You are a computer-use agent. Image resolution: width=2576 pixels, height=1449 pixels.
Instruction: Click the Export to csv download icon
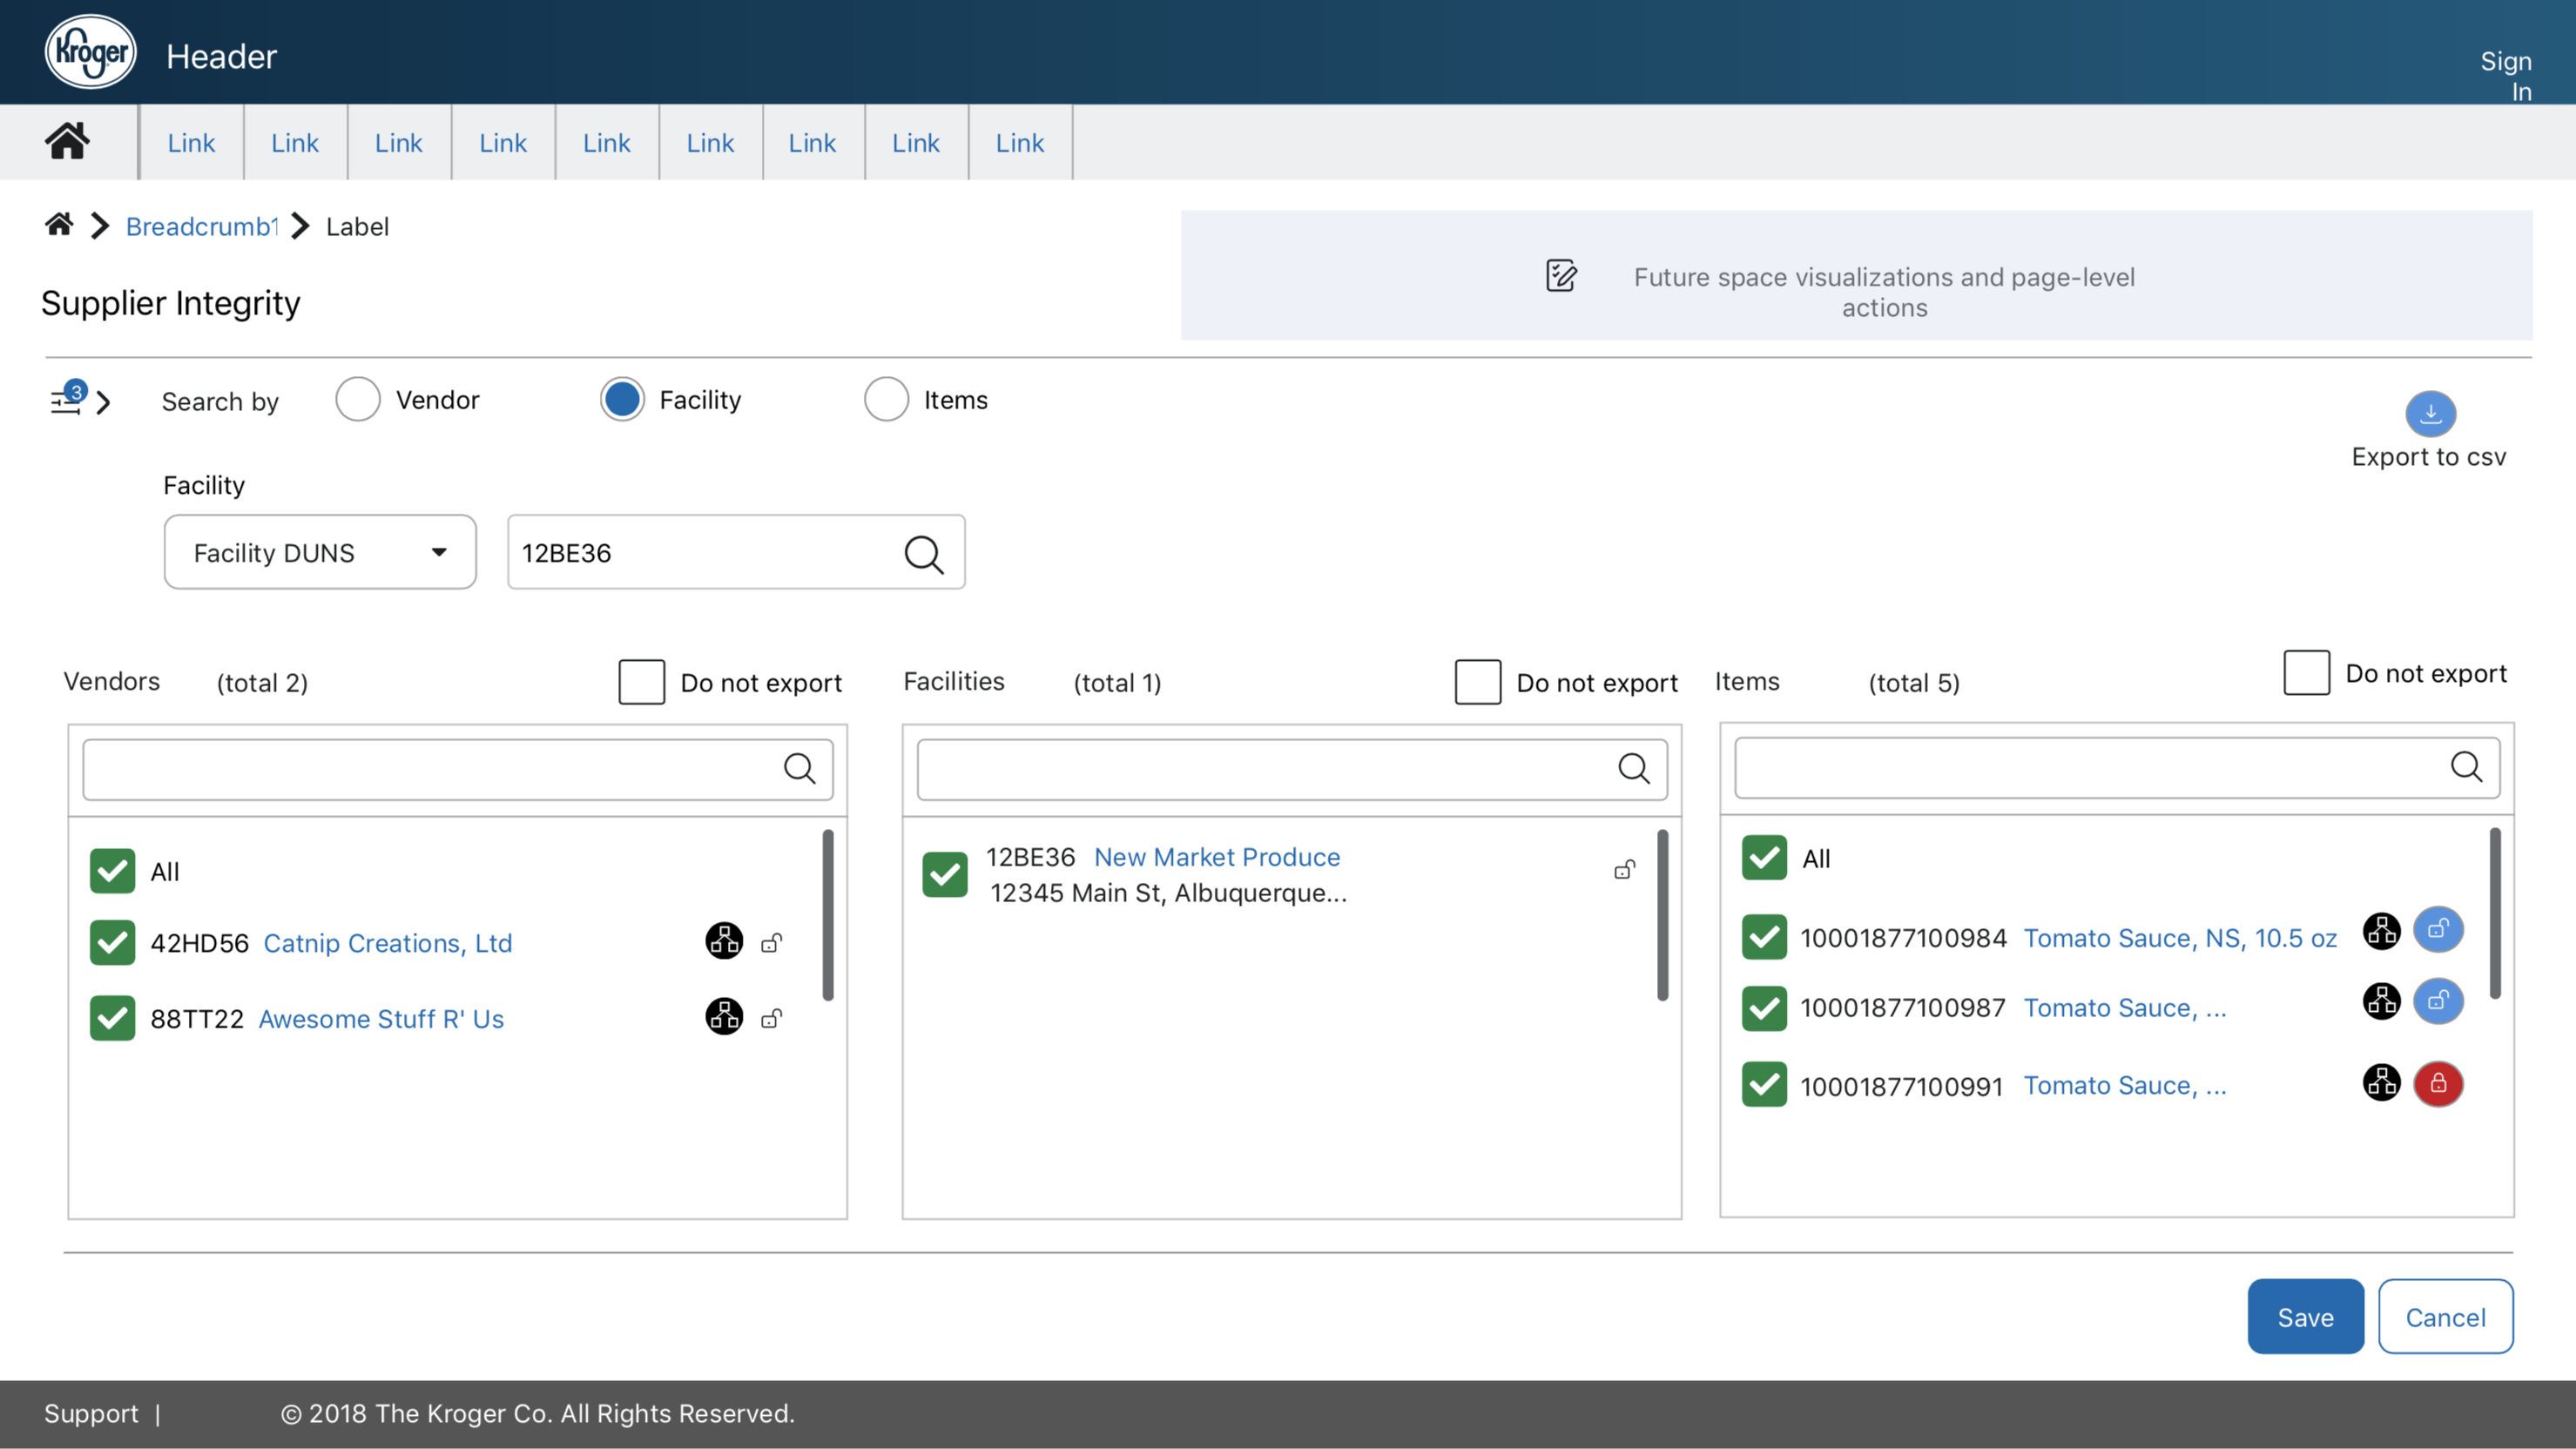tap(2429, 414)
